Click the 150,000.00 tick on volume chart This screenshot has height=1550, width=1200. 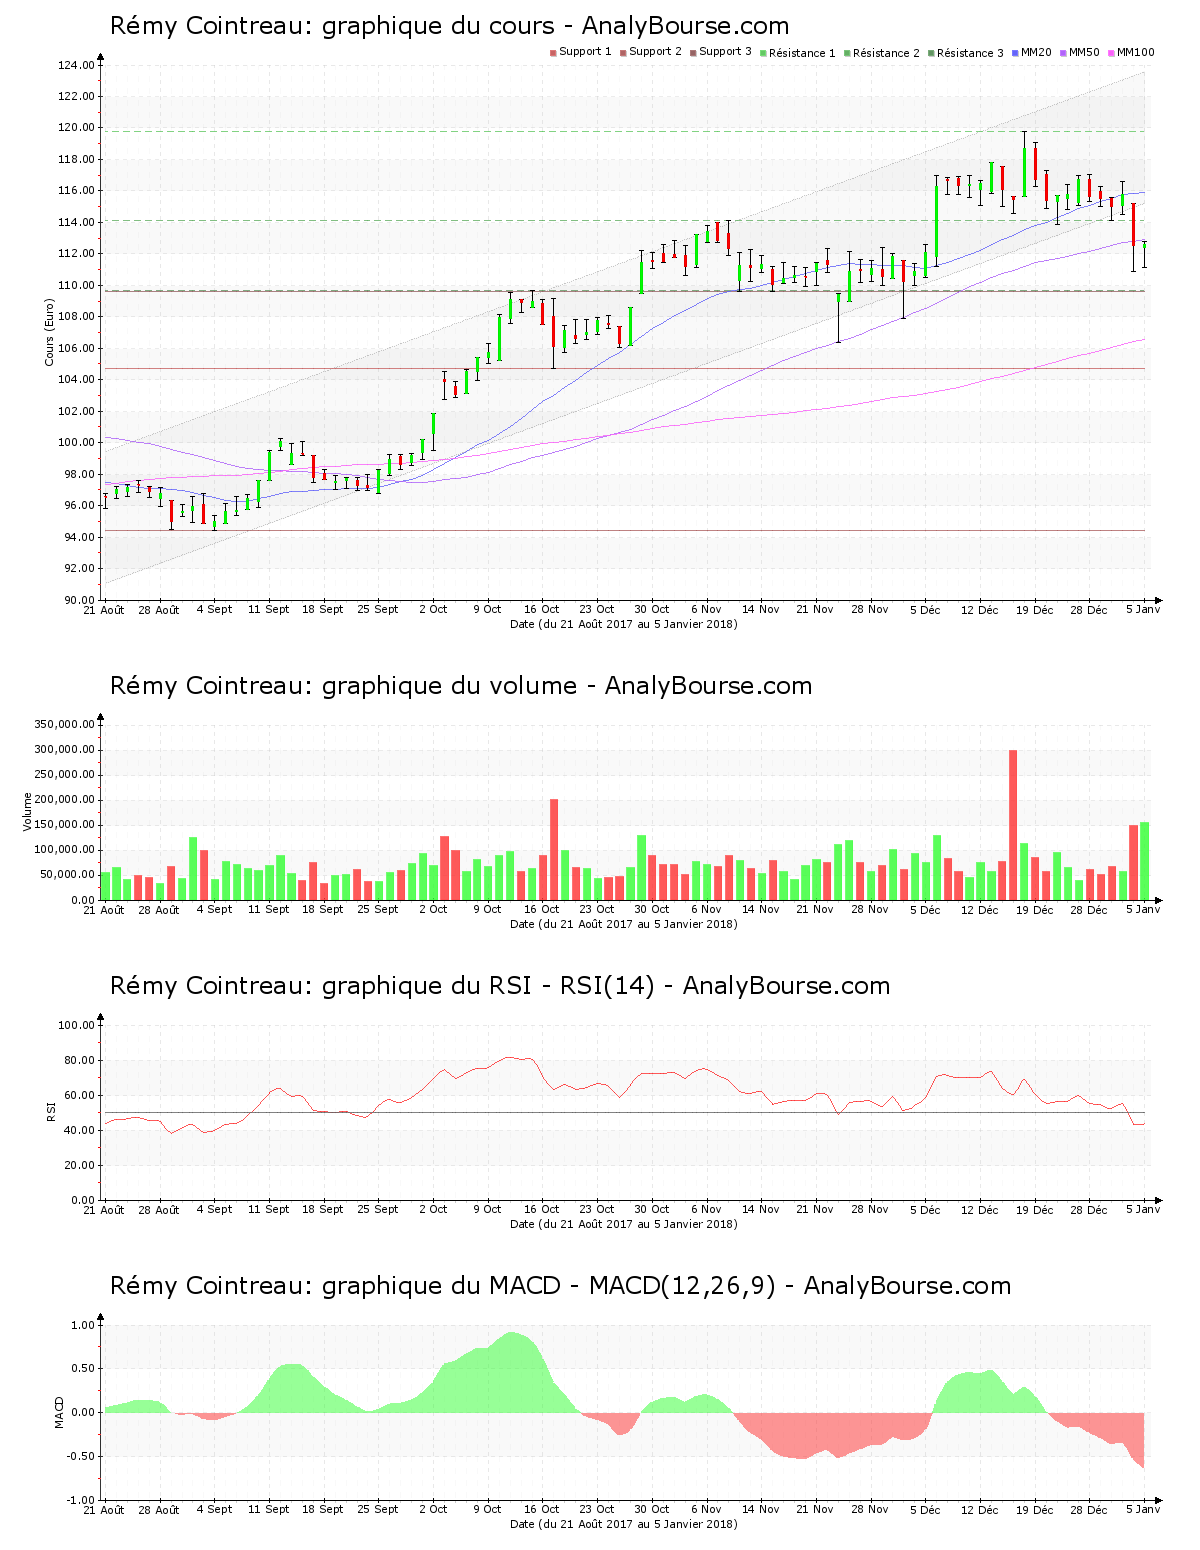[x=65, y=825]
